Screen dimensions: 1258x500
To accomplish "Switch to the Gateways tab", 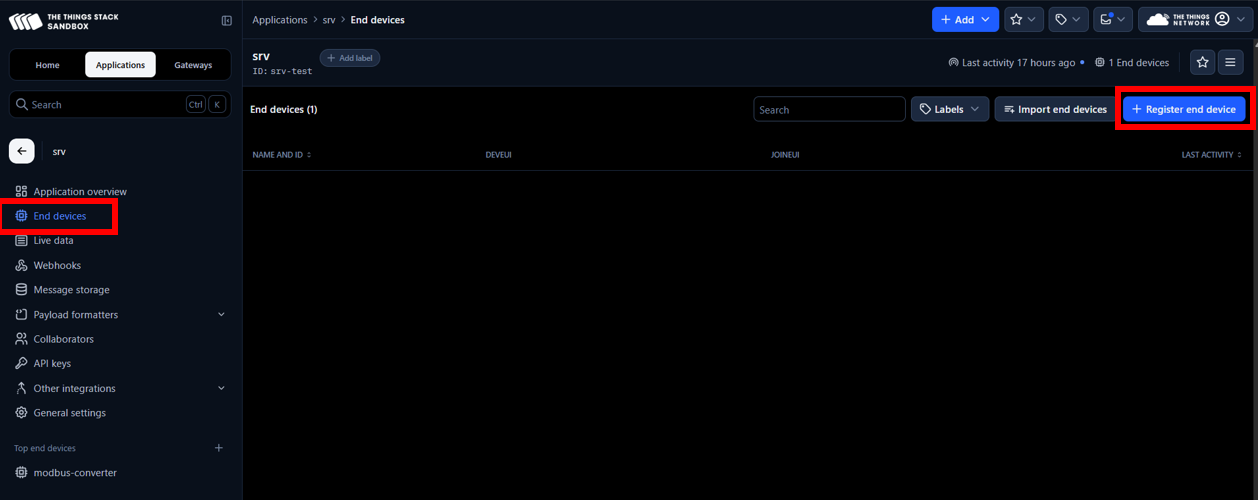I will tap(193, 65).
